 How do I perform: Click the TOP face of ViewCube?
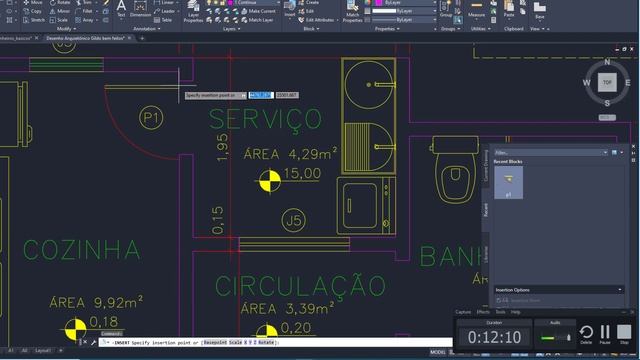[x=607, y=82]
